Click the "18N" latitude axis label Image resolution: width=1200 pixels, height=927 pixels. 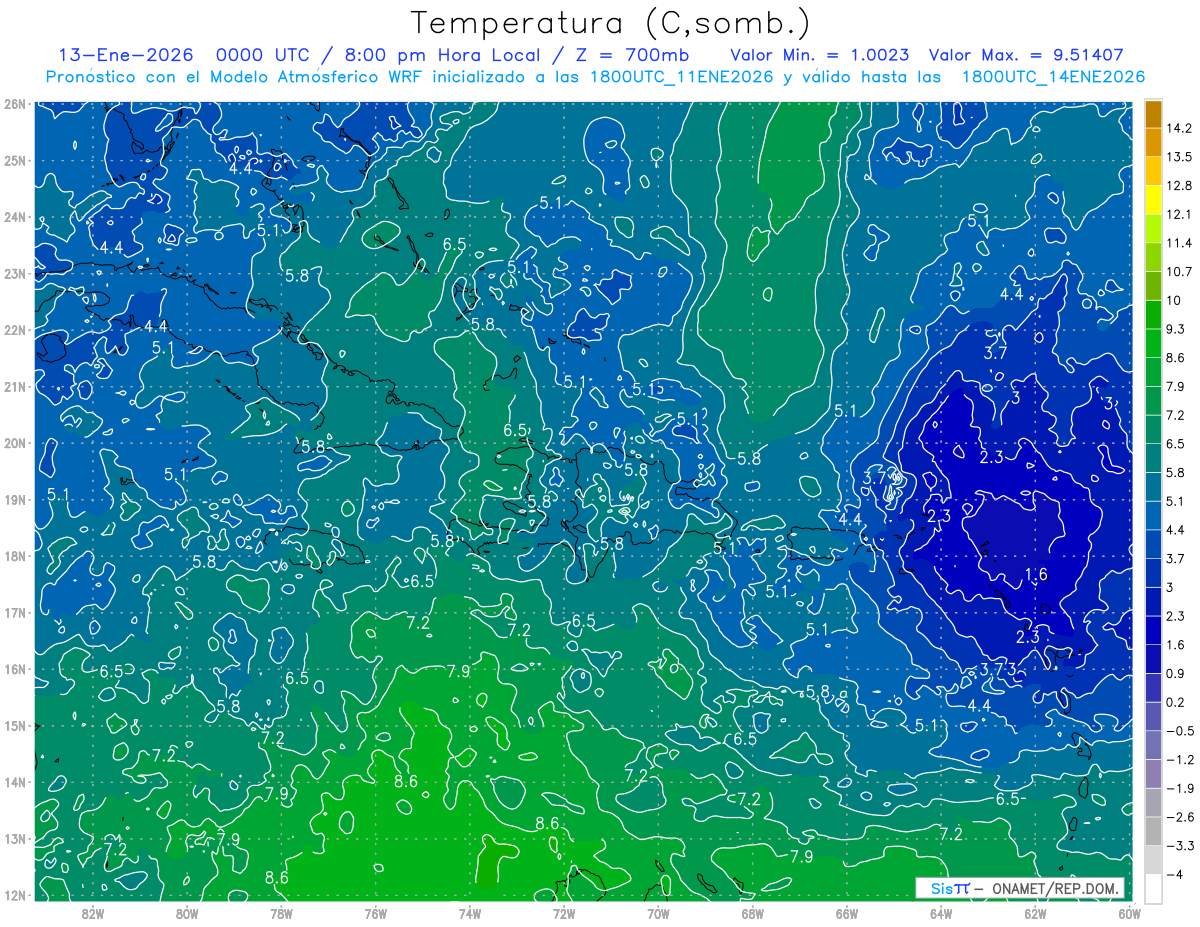(14, 556)
